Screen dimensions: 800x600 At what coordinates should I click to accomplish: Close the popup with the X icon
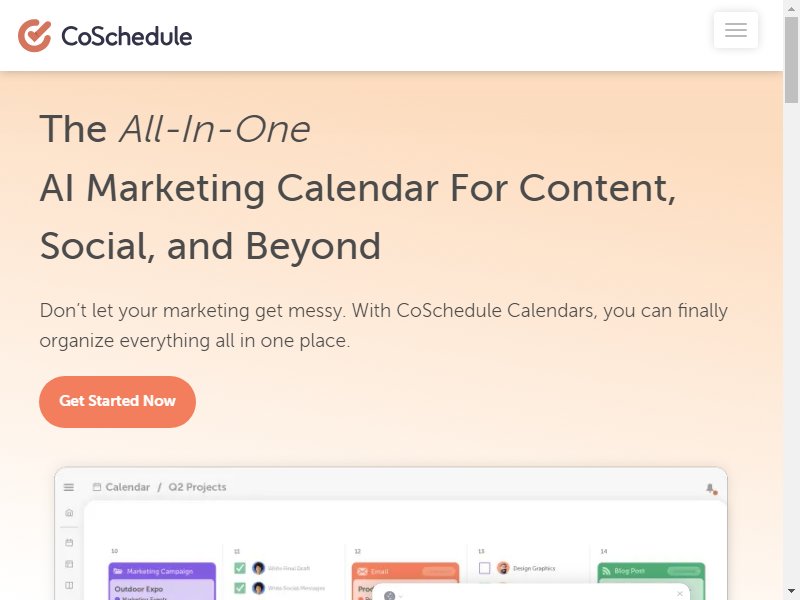pos(680,594)
